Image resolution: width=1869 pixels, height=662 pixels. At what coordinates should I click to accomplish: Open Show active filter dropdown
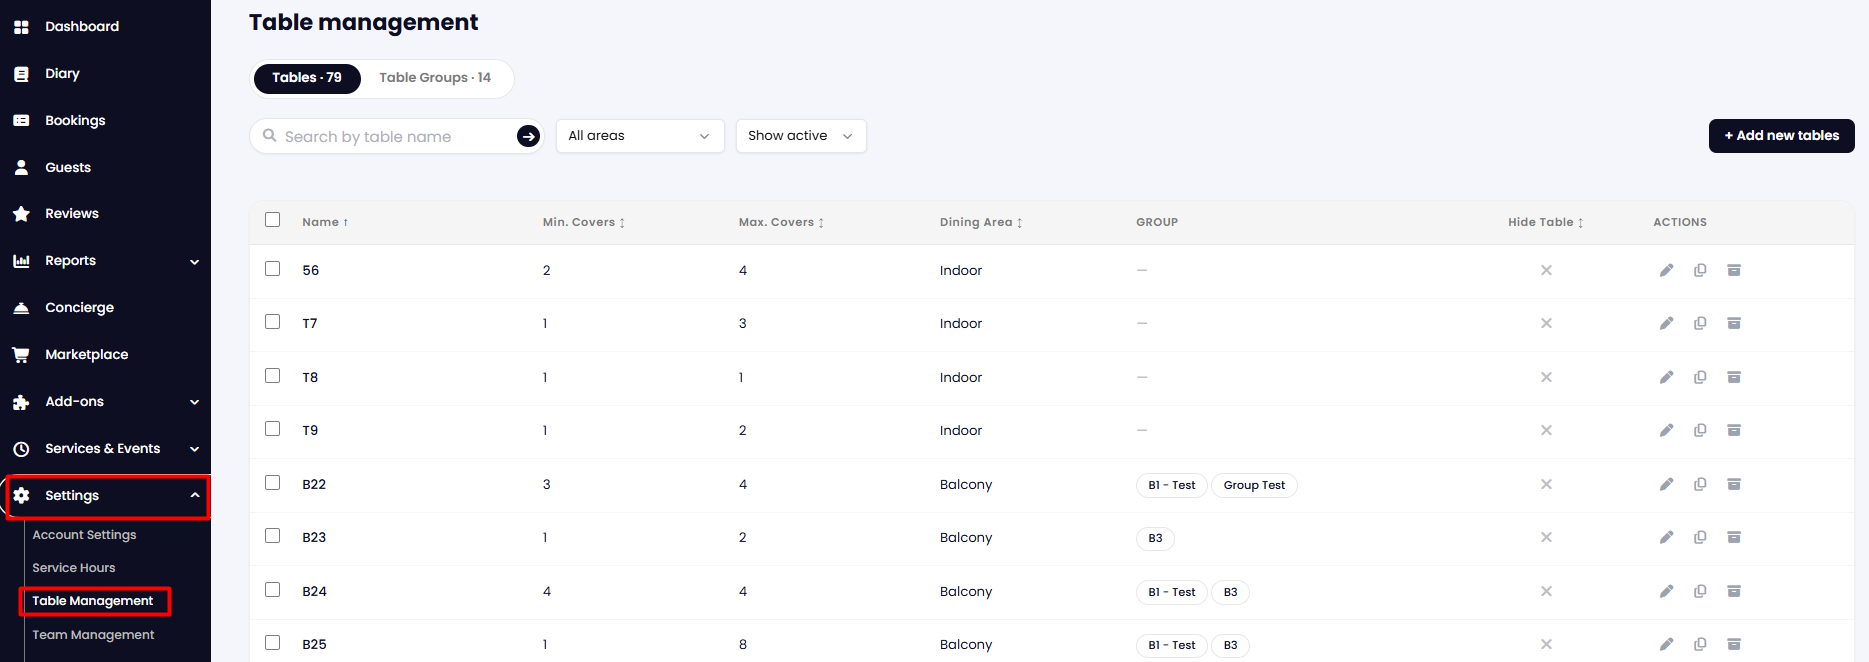[801, 136]
